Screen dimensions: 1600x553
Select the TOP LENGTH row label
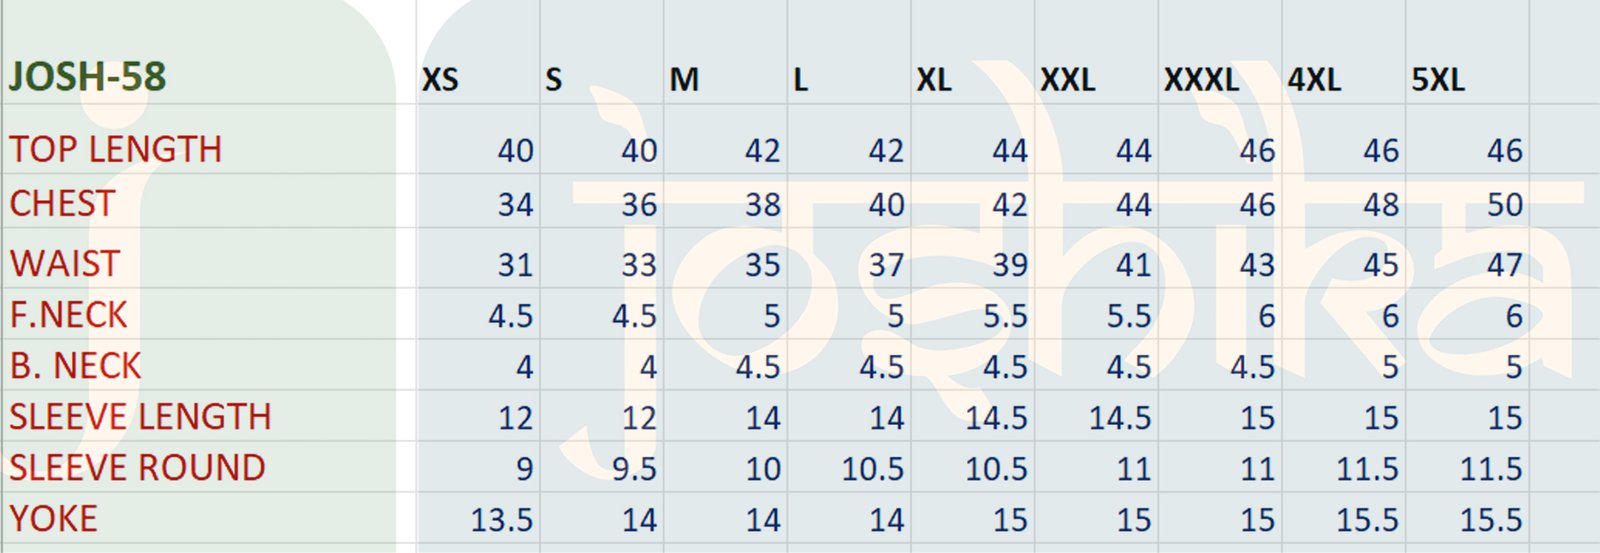[116, 150]
